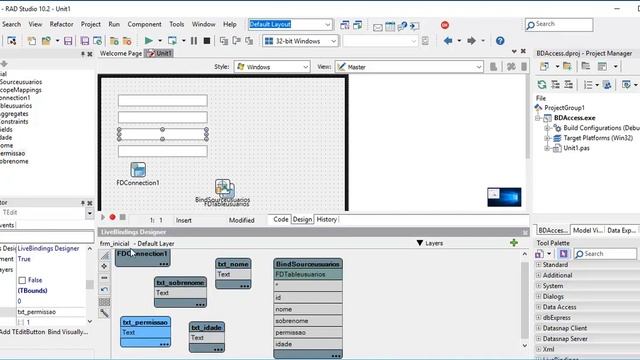
Task: Expand the Layers disclosure triangle
Action: (x=420, y=243)
